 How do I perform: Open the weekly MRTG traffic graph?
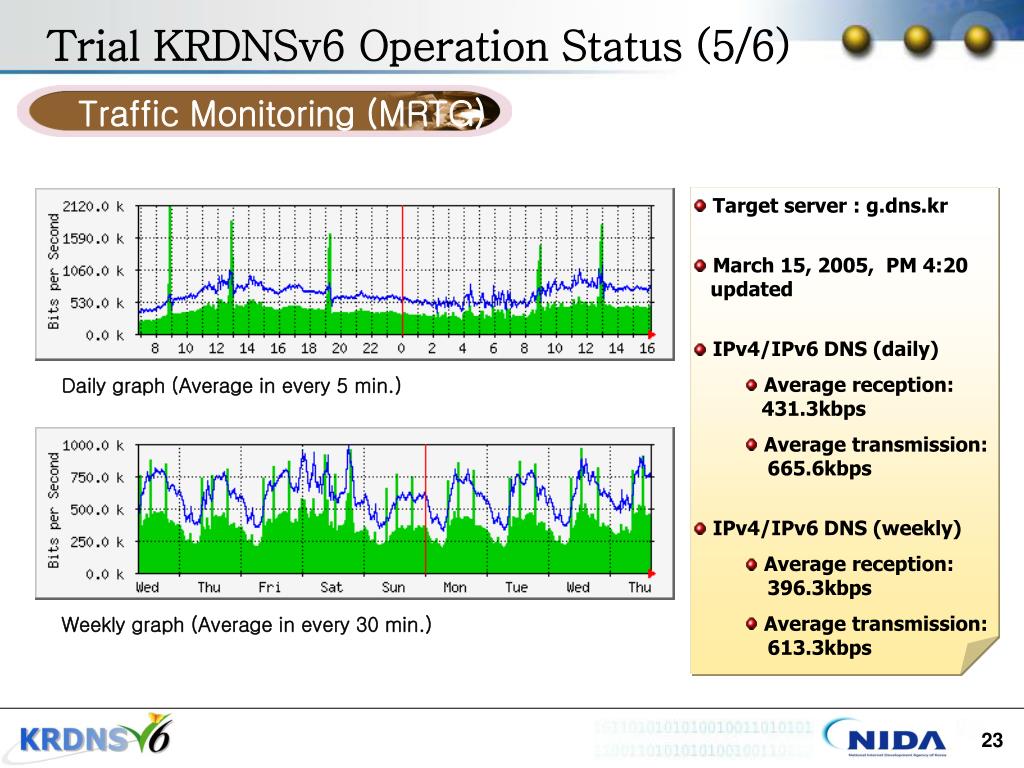pyautogui.click(x=355, y=513)
